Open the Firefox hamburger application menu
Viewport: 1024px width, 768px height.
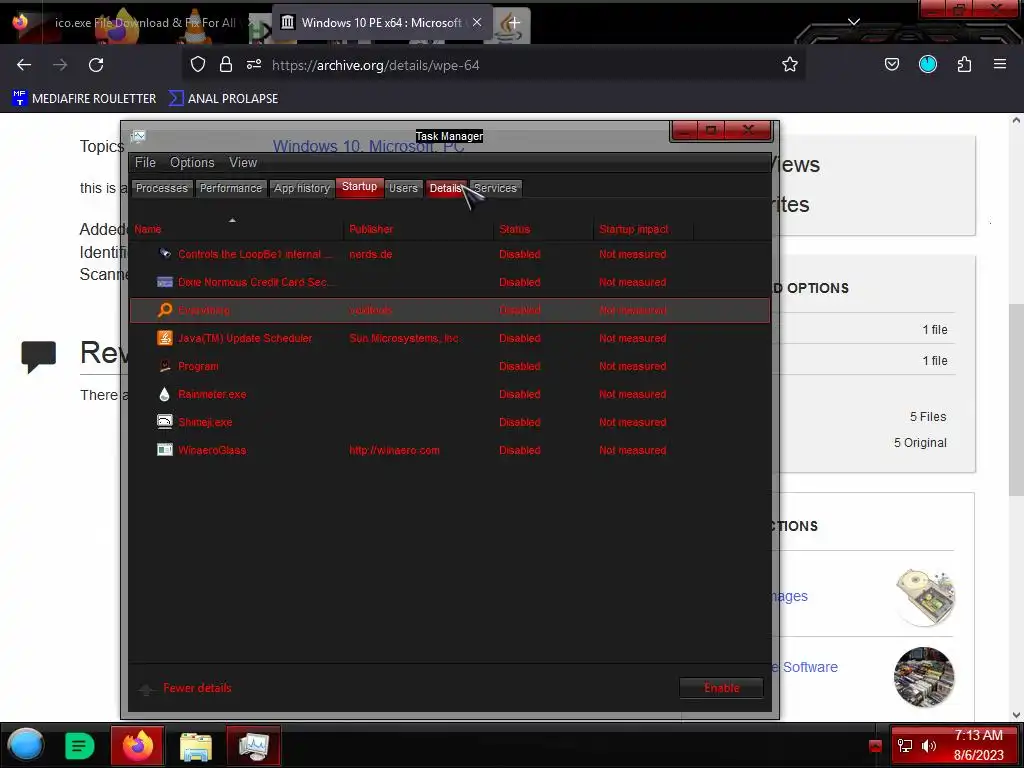[1000, 65]
